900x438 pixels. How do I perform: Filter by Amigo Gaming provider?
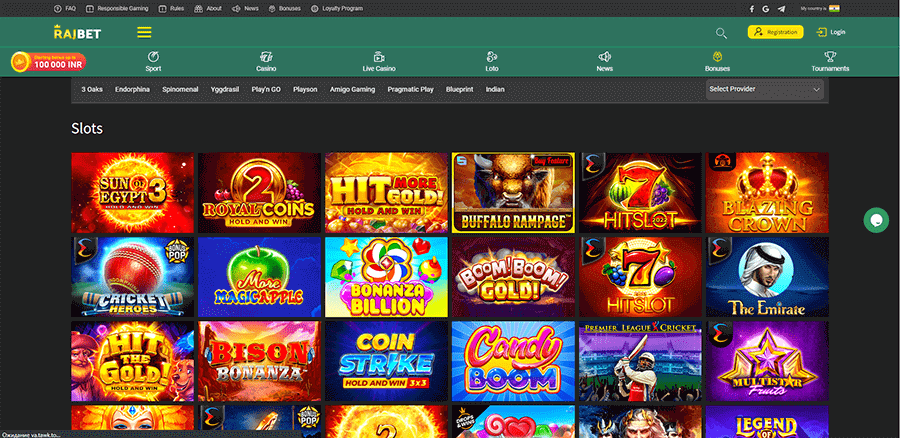pos(352,90)
